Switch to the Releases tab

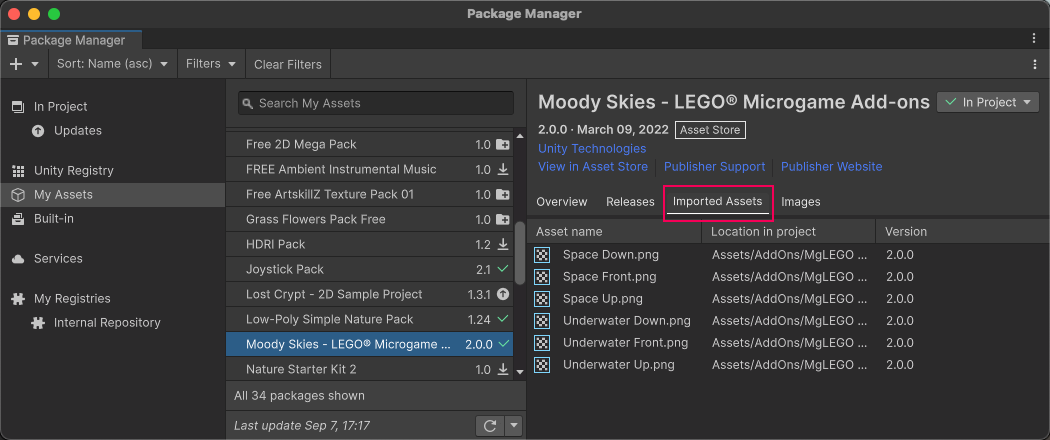point(630,202)
